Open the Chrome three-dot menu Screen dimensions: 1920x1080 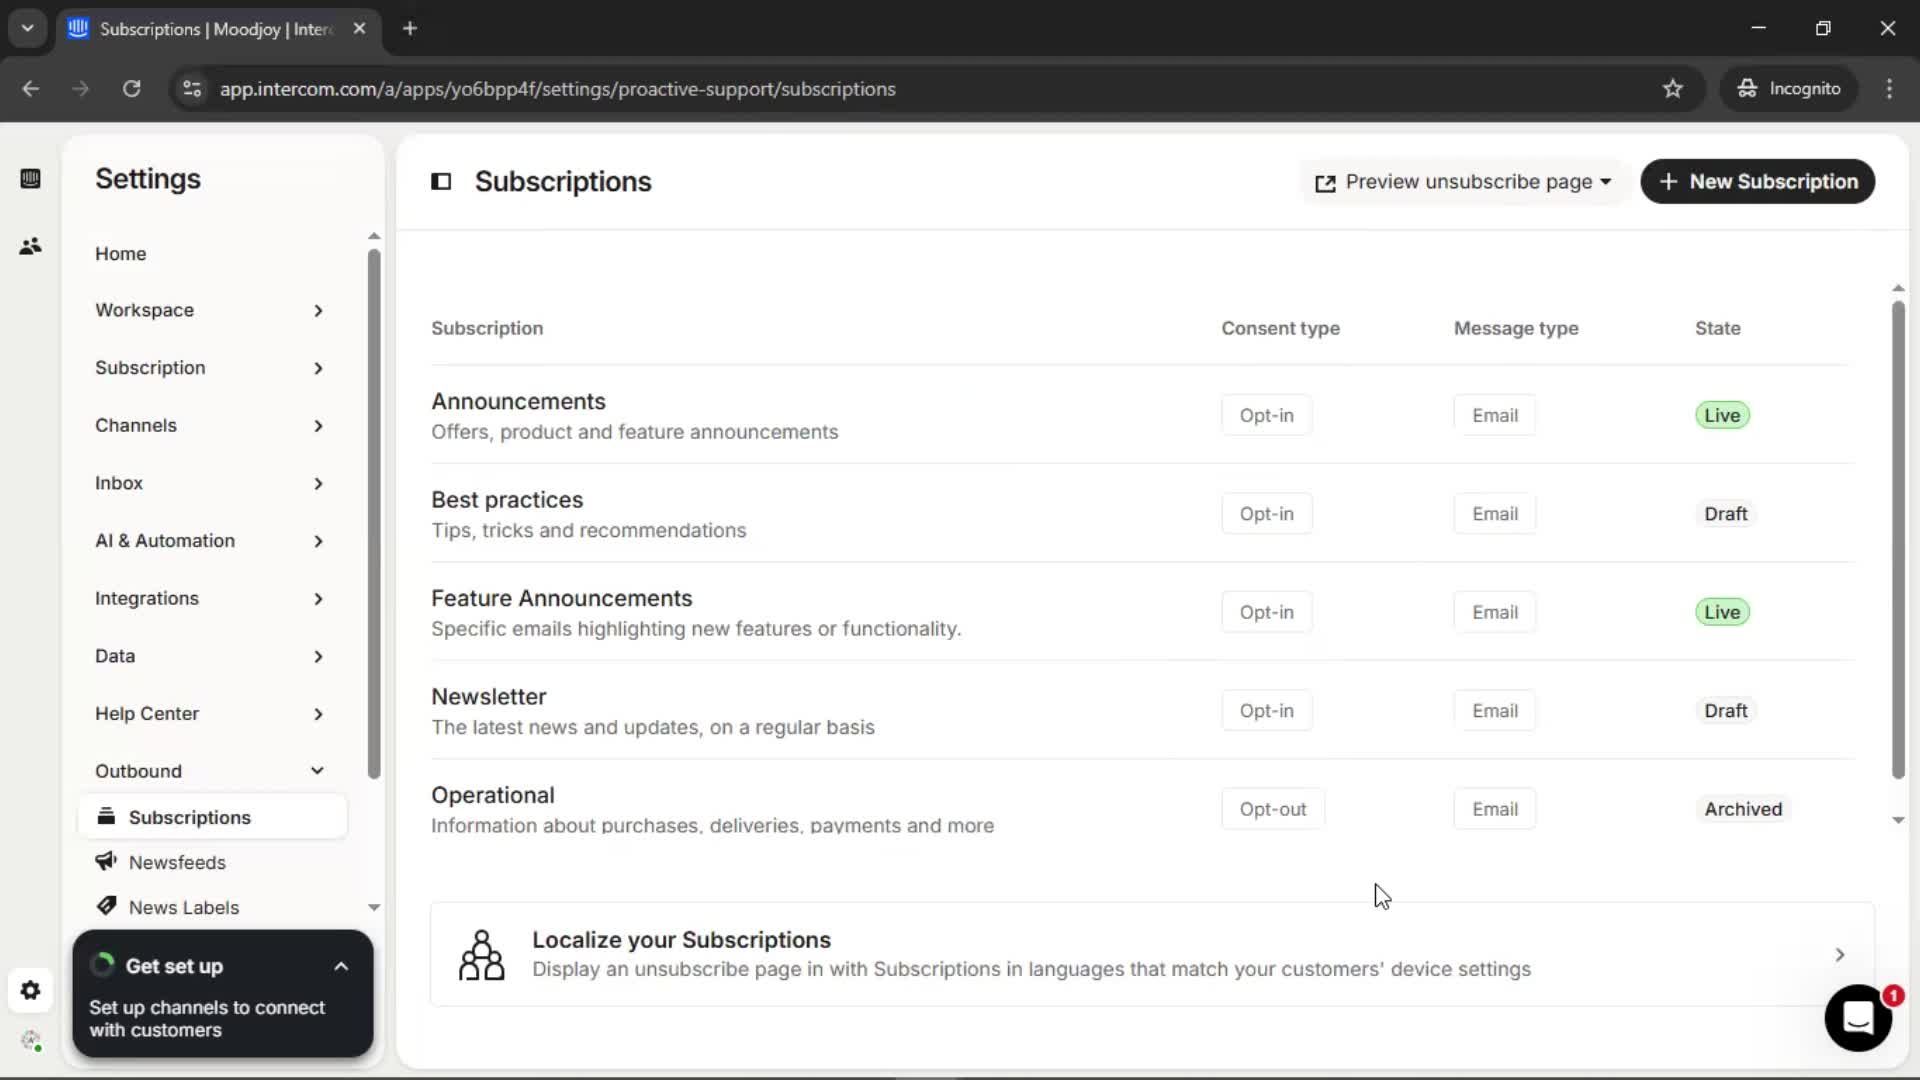pyautogui.click(x=1889, y=89)
